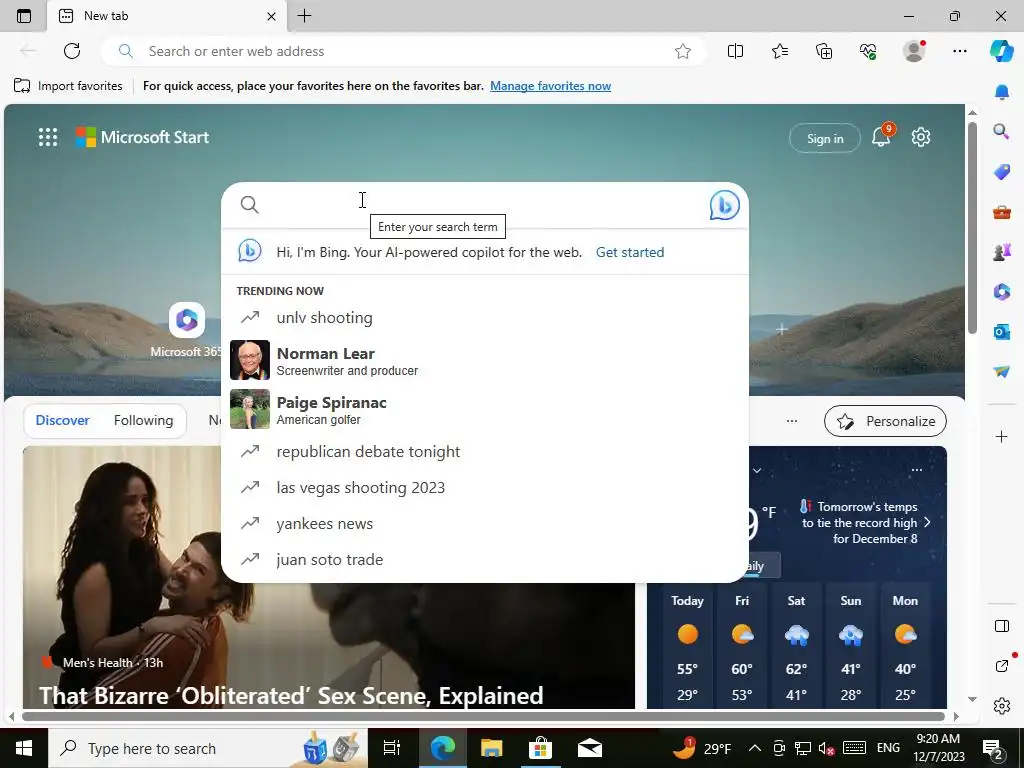The width and height of the screenshot is (1024, 768).
Task: Open Browser essentials heart icon
Action: coord(868,51)
